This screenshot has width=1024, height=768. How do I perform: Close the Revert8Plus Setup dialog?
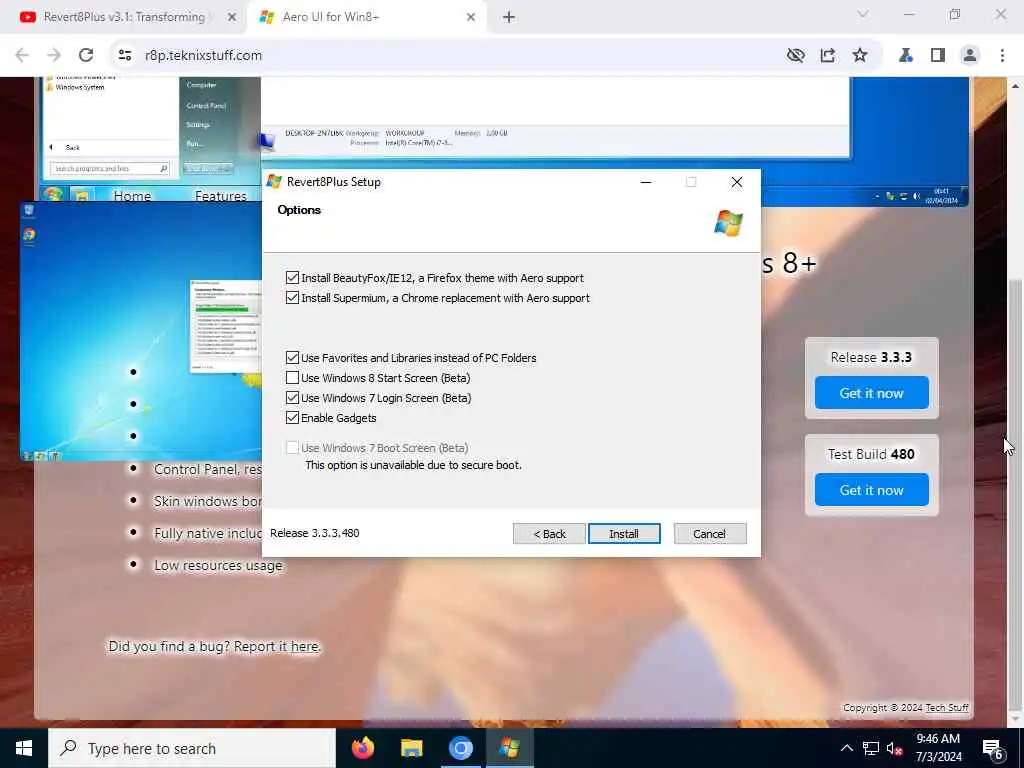737,182
